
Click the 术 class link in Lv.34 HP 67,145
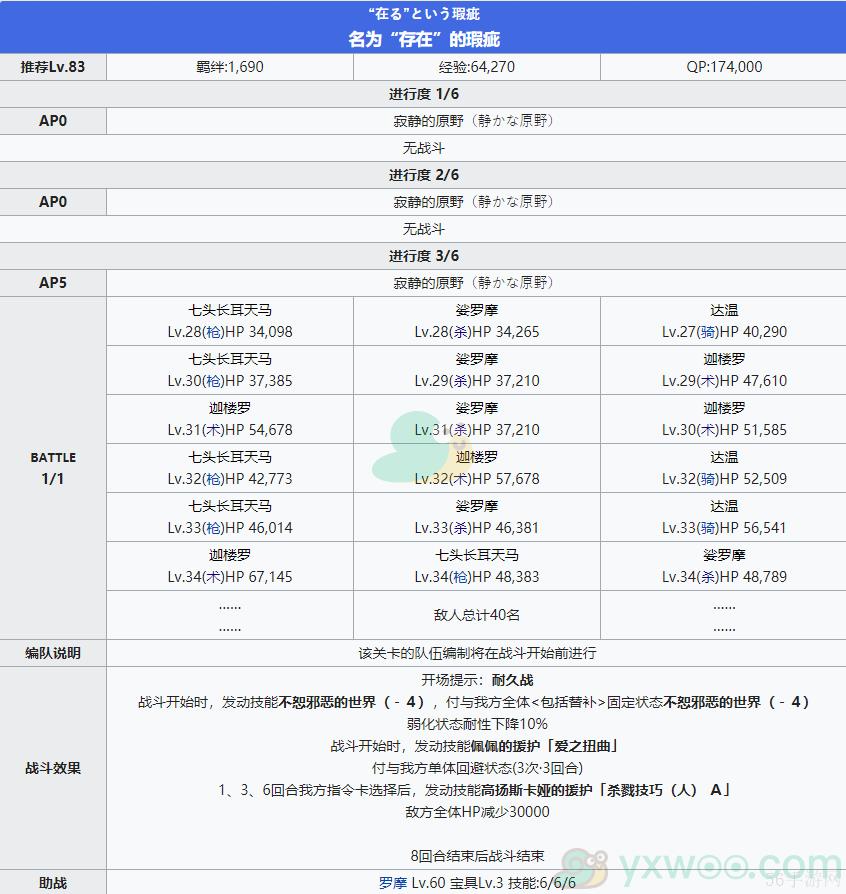point(214,577)
